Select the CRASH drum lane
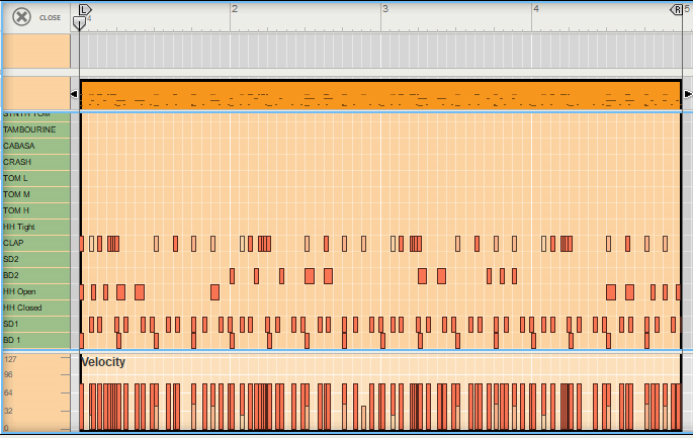Image resolution: width=693 pixels, height=438 pixels. tap(35, 162)
